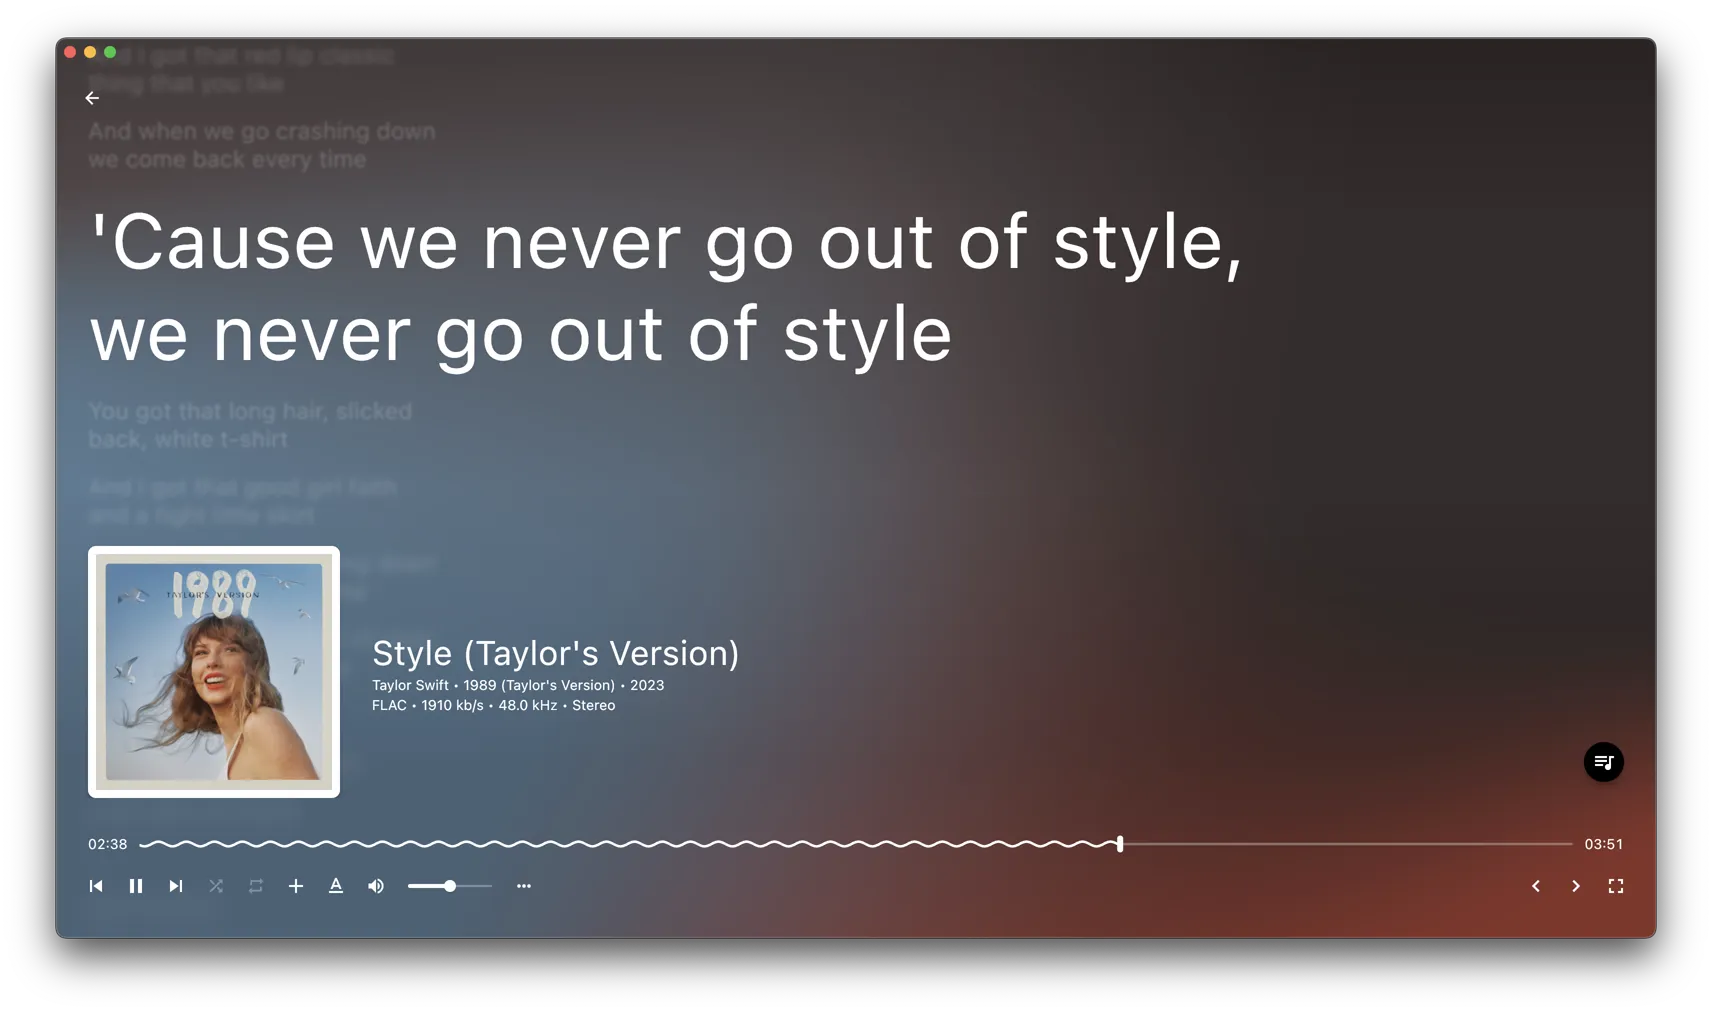Enter fullscreen mode
The image size is (1712, 1012).
click(x=1616, y=886)
